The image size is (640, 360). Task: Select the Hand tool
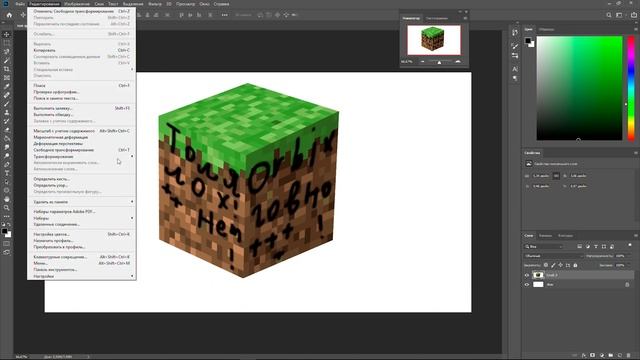tap(7, 199)
